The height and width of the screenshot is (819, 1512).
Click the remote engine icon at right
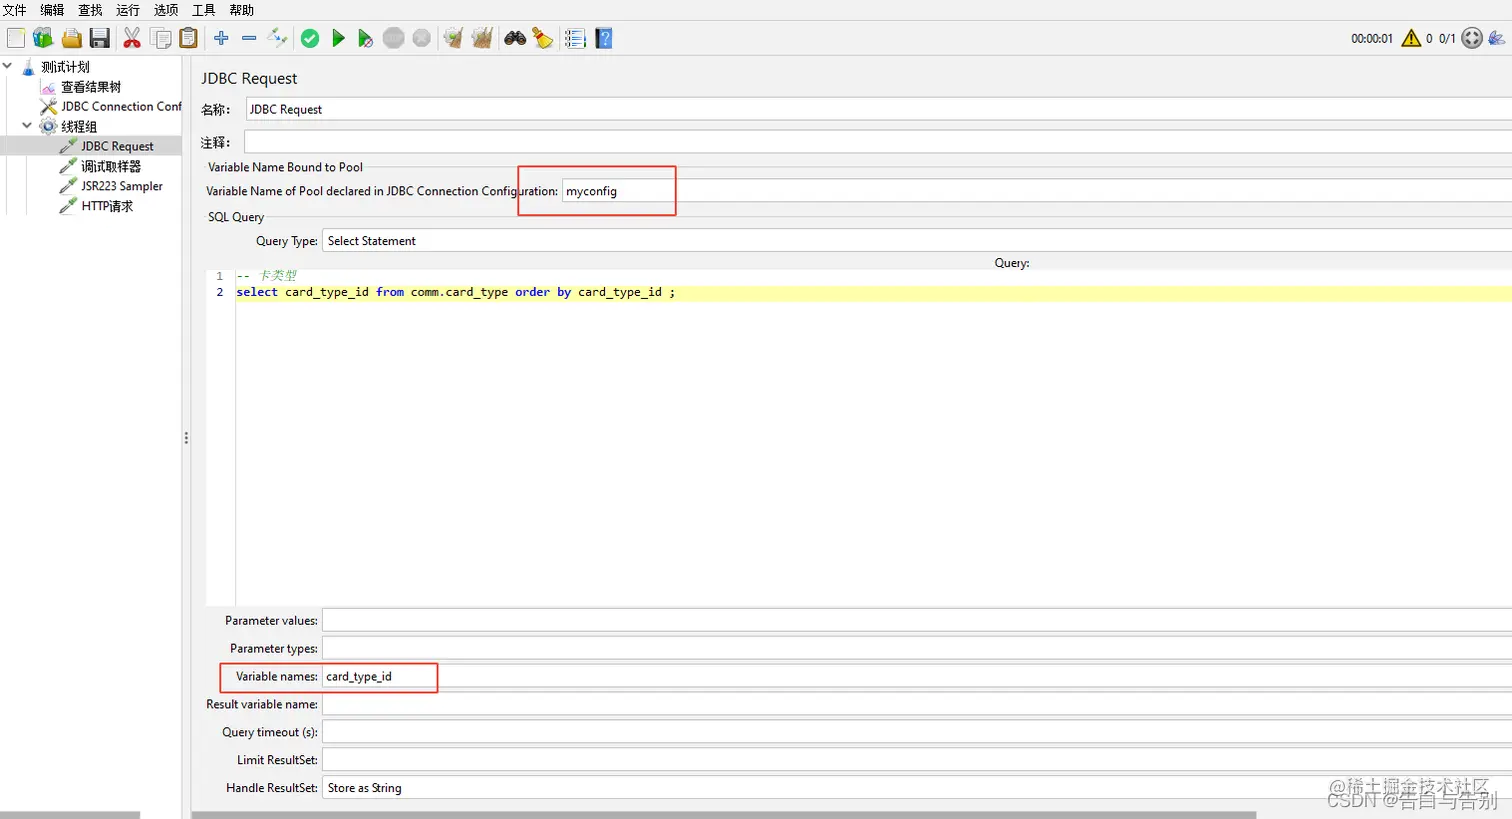pos(1497,38)
